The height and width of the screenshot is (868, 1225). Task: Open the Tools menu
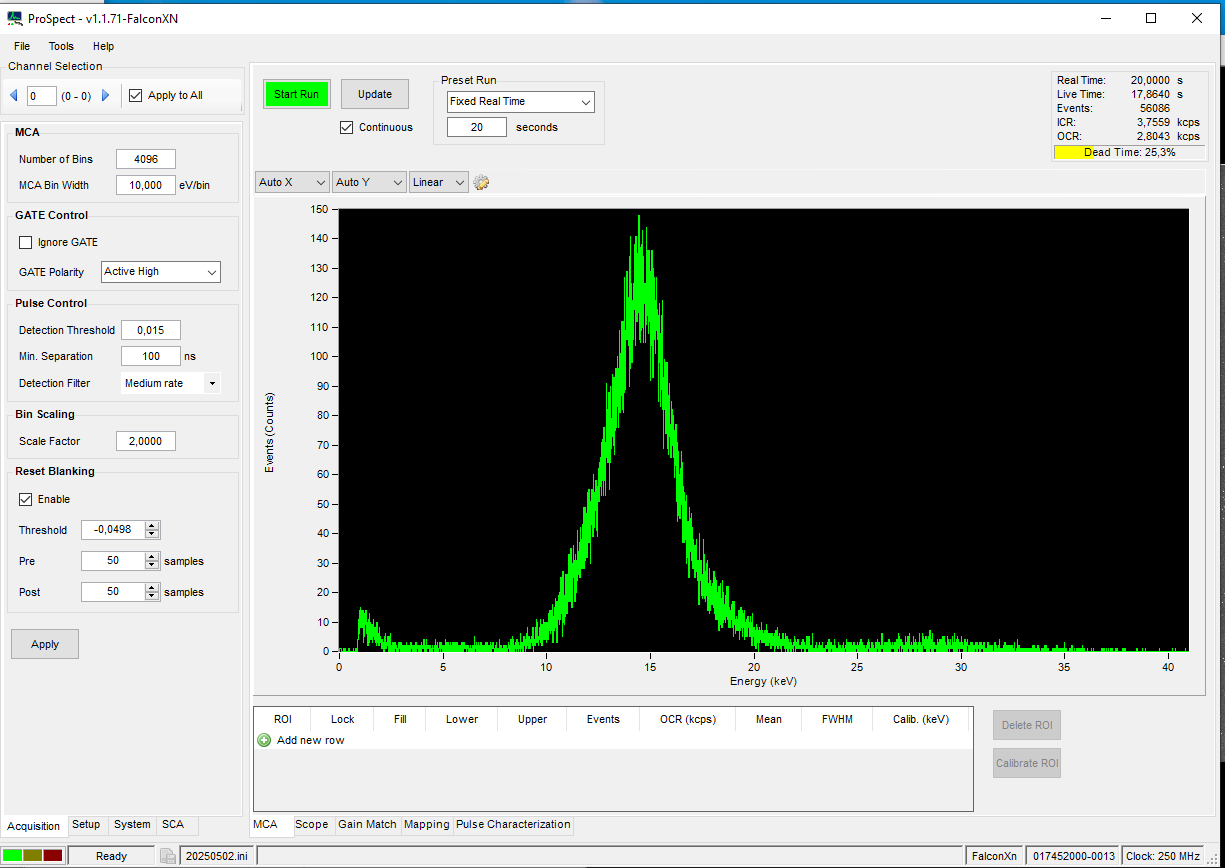pos(61,46)
